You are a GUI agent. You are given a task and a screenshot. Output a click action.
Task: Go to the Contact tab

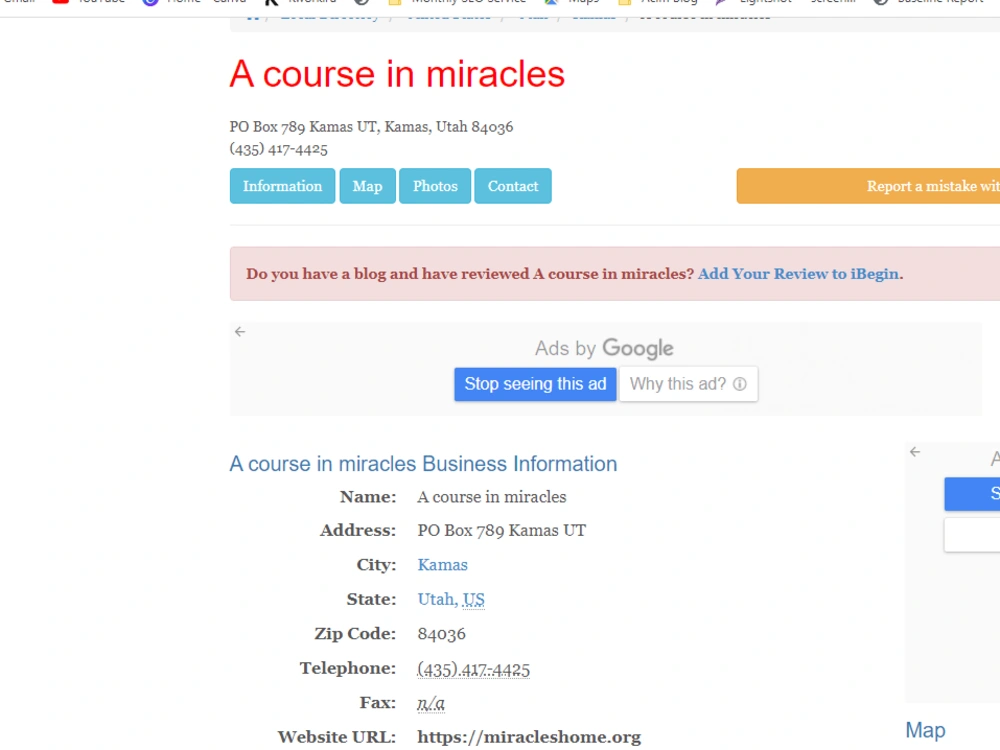[513, 186]
